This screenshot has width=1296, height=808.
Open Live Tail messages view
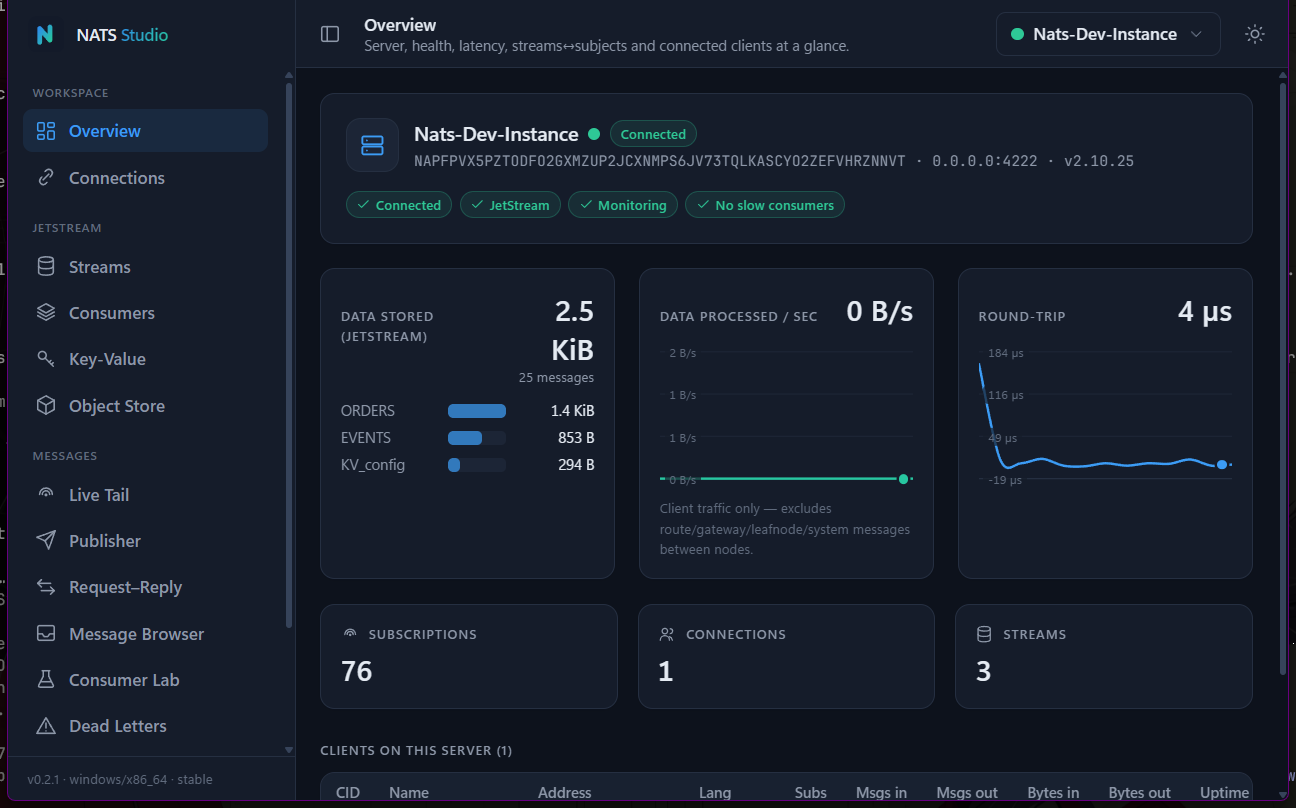(x=145, y=495)
